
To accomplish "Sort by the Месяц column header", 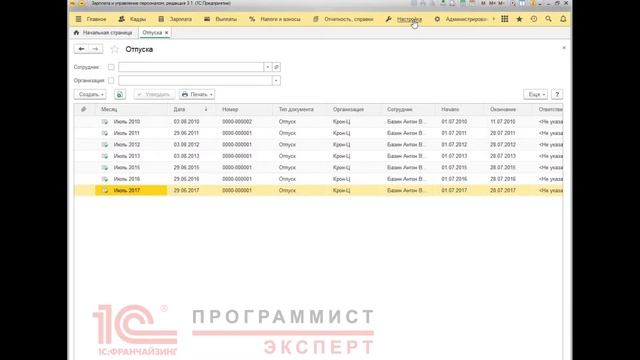I will click(x=131, y=109).
